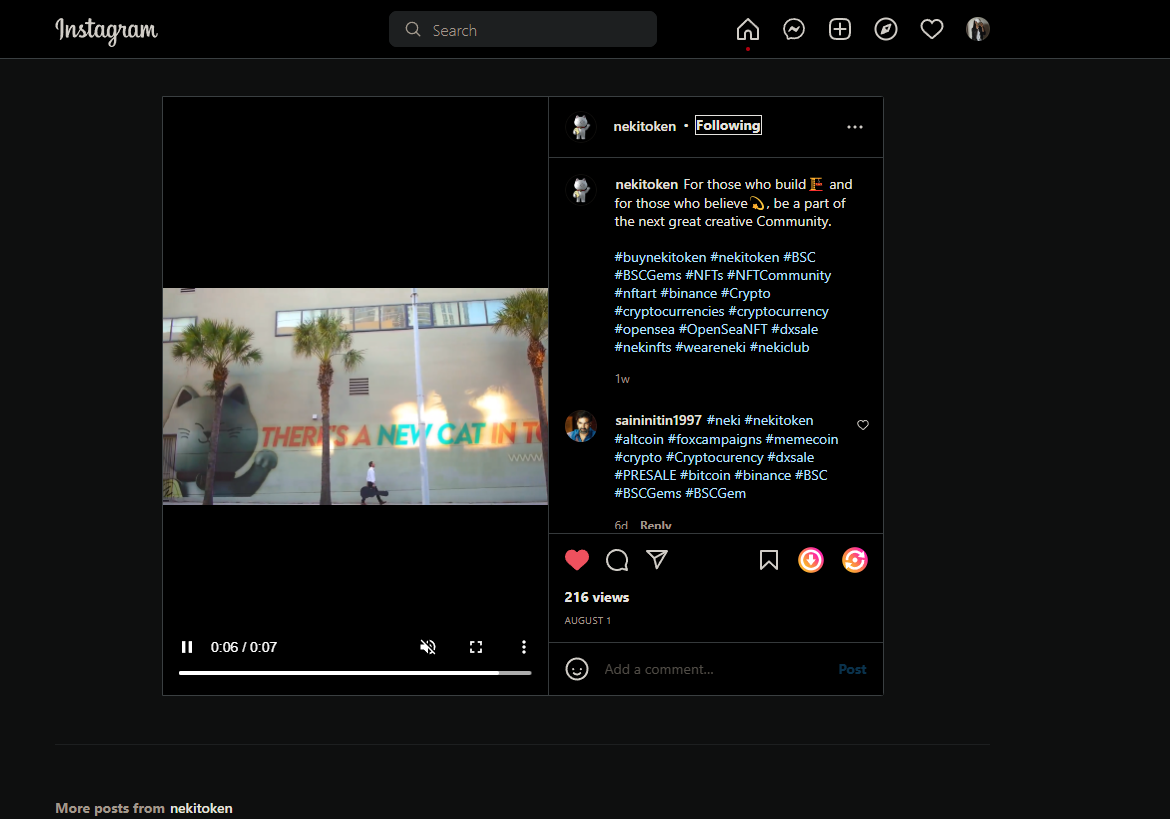Screen dimensions: 1170x819
Task: Open the Explore compass icon
Action: (x=886, y=30)
